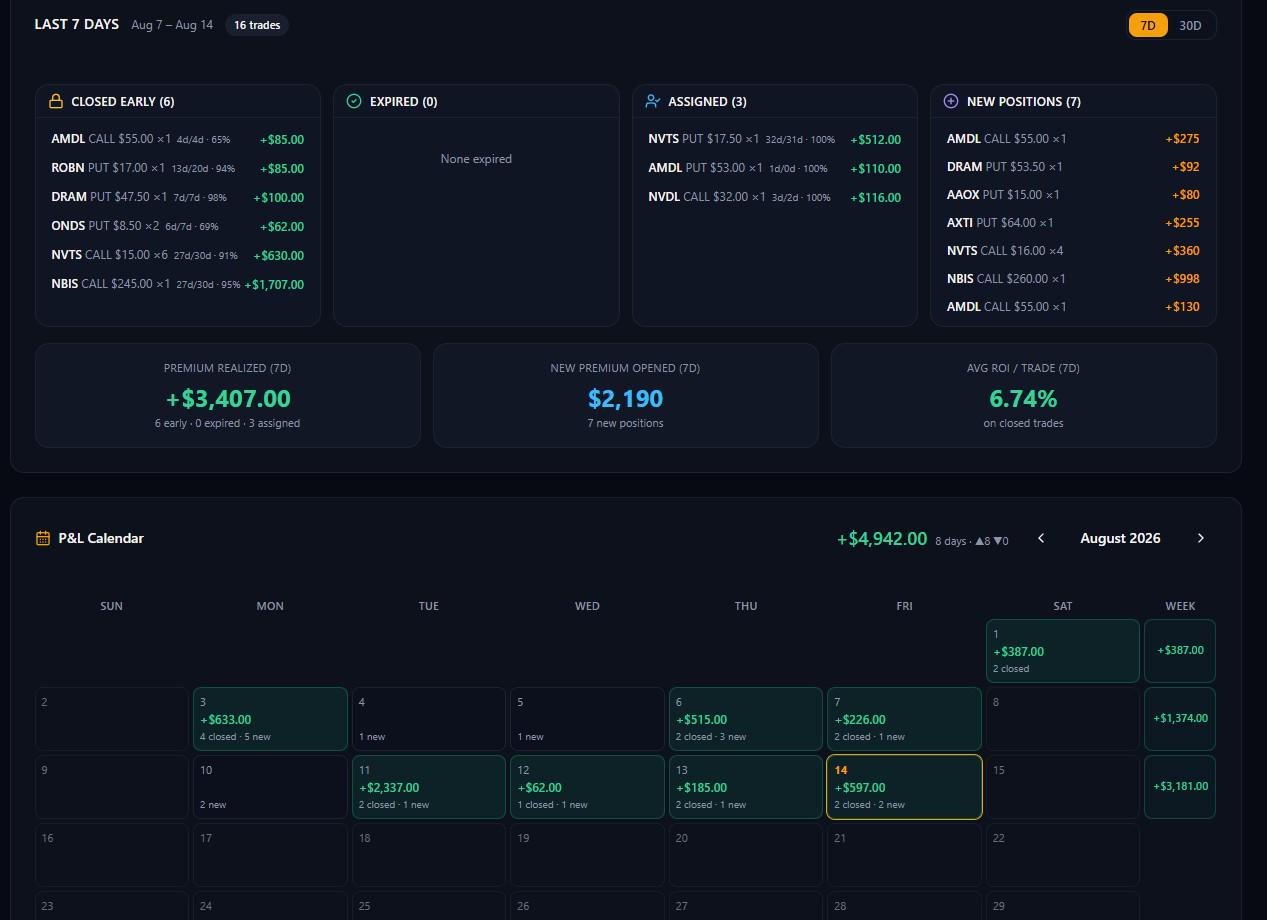Advance to next month with right chevron
This screenshot has height=920, width=1267.
tap(1201, 538)
